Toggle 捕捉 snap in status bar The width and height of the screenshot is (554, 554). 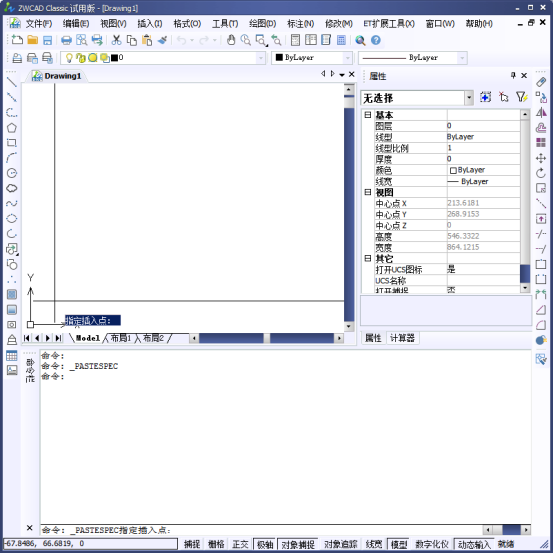[x=192, y=544]
